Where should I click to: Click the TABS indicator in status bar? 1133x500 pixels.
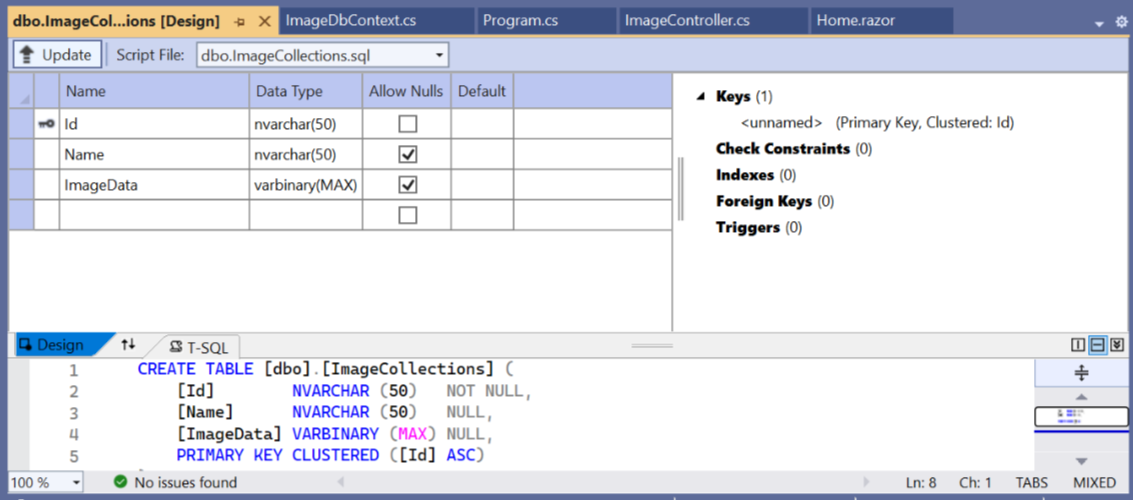tap(1033, 482)
